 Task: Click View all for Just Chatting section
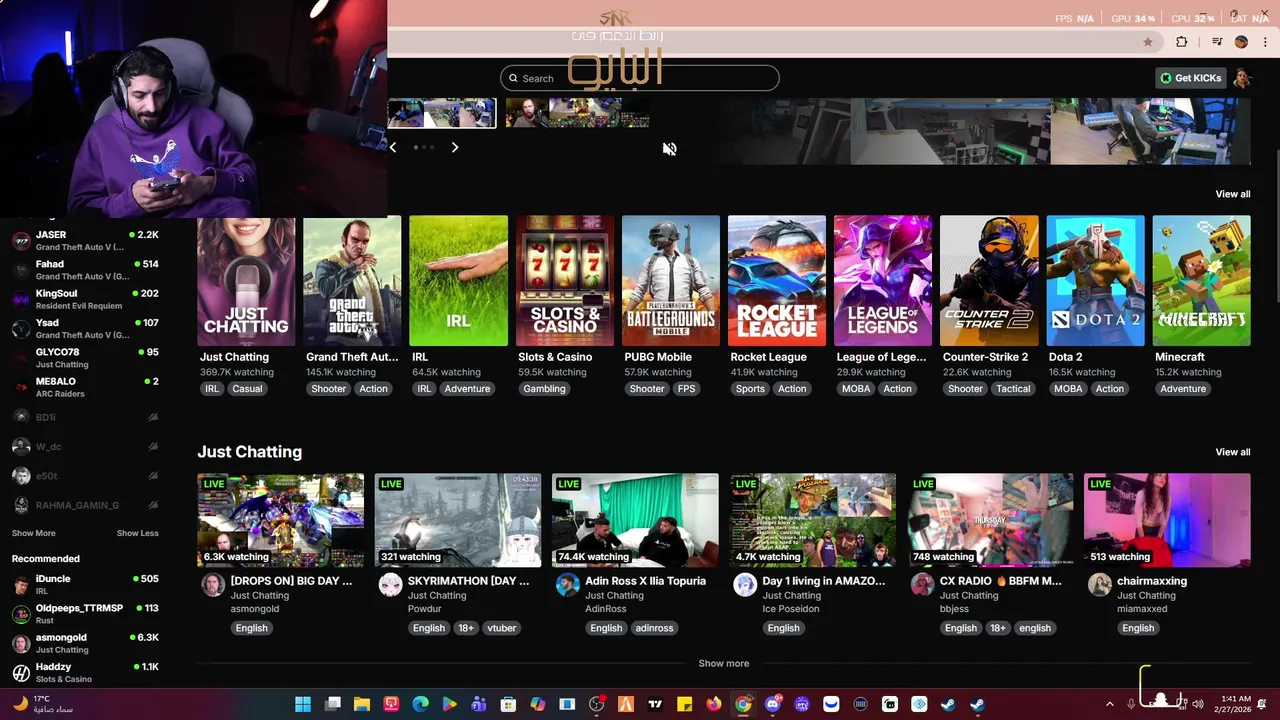pos(1232,452)
